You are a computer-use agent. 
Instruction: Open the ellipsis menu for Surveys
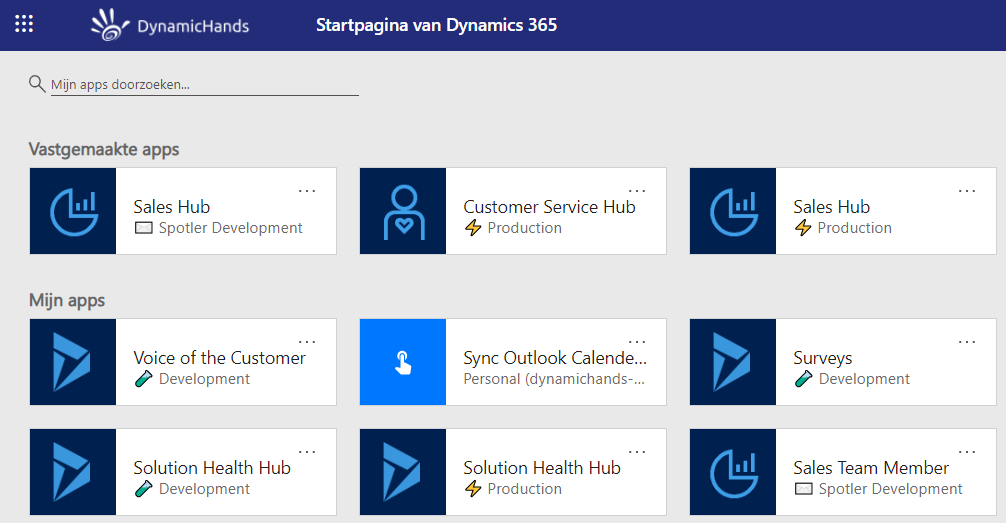point(967,342)
